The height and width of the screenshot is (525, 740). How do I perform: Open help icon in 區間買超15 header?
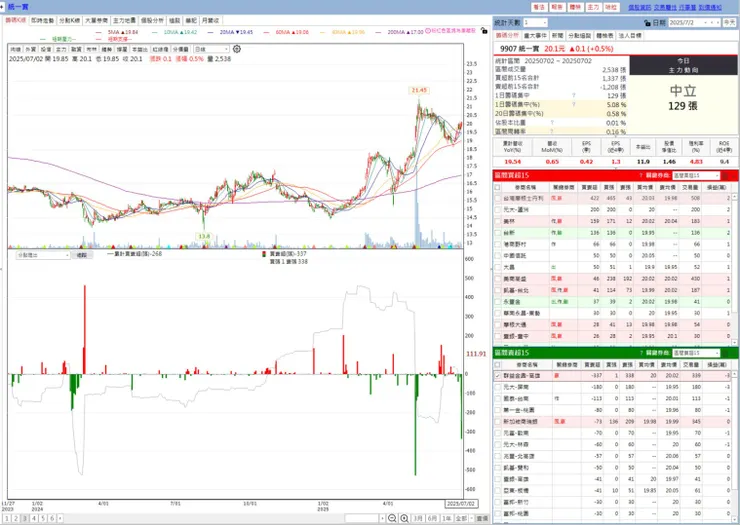click(641, 176)
